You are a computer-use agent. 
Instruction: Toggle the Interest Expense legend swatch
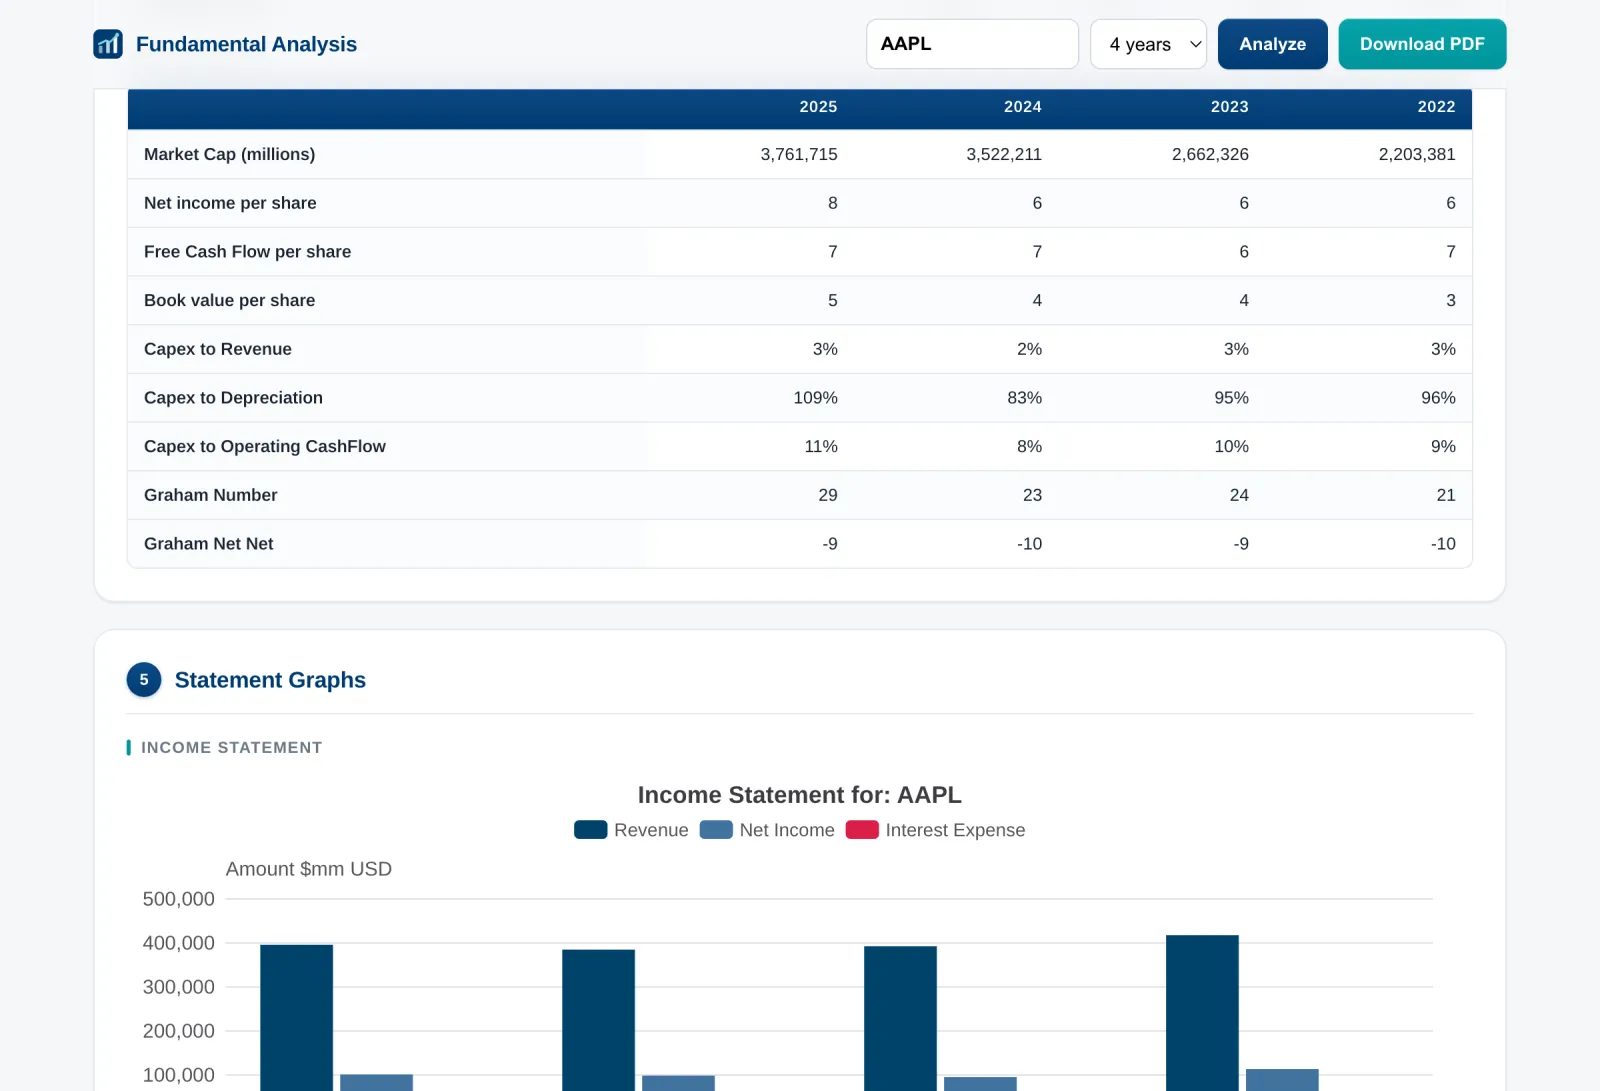coord(862,830)
